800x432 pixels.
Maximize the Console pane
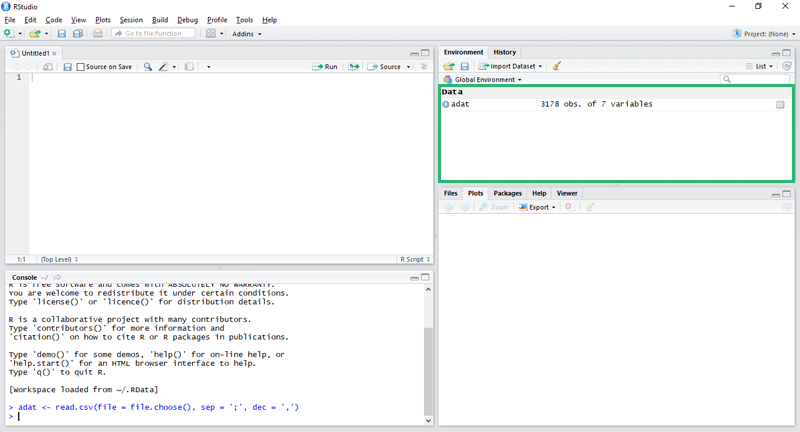(x=425, y=277)
